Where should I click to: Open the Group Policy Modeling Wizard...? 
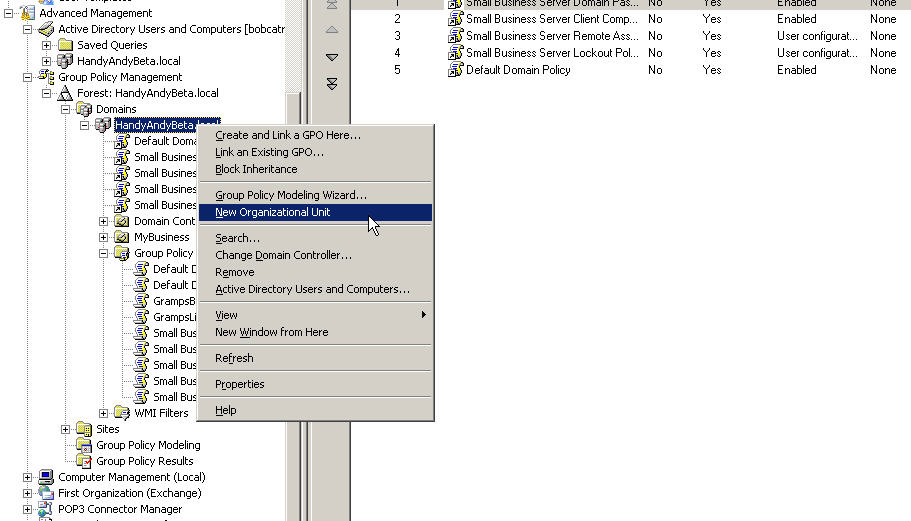coord(315,195)
